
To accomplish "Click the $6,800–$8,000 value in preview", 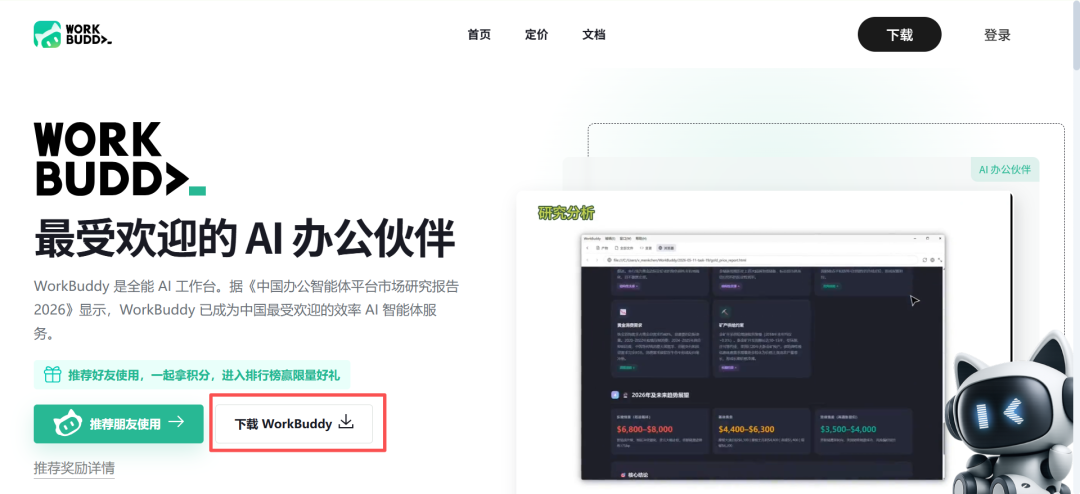I will pyautogui.click(x=645, y=429).
